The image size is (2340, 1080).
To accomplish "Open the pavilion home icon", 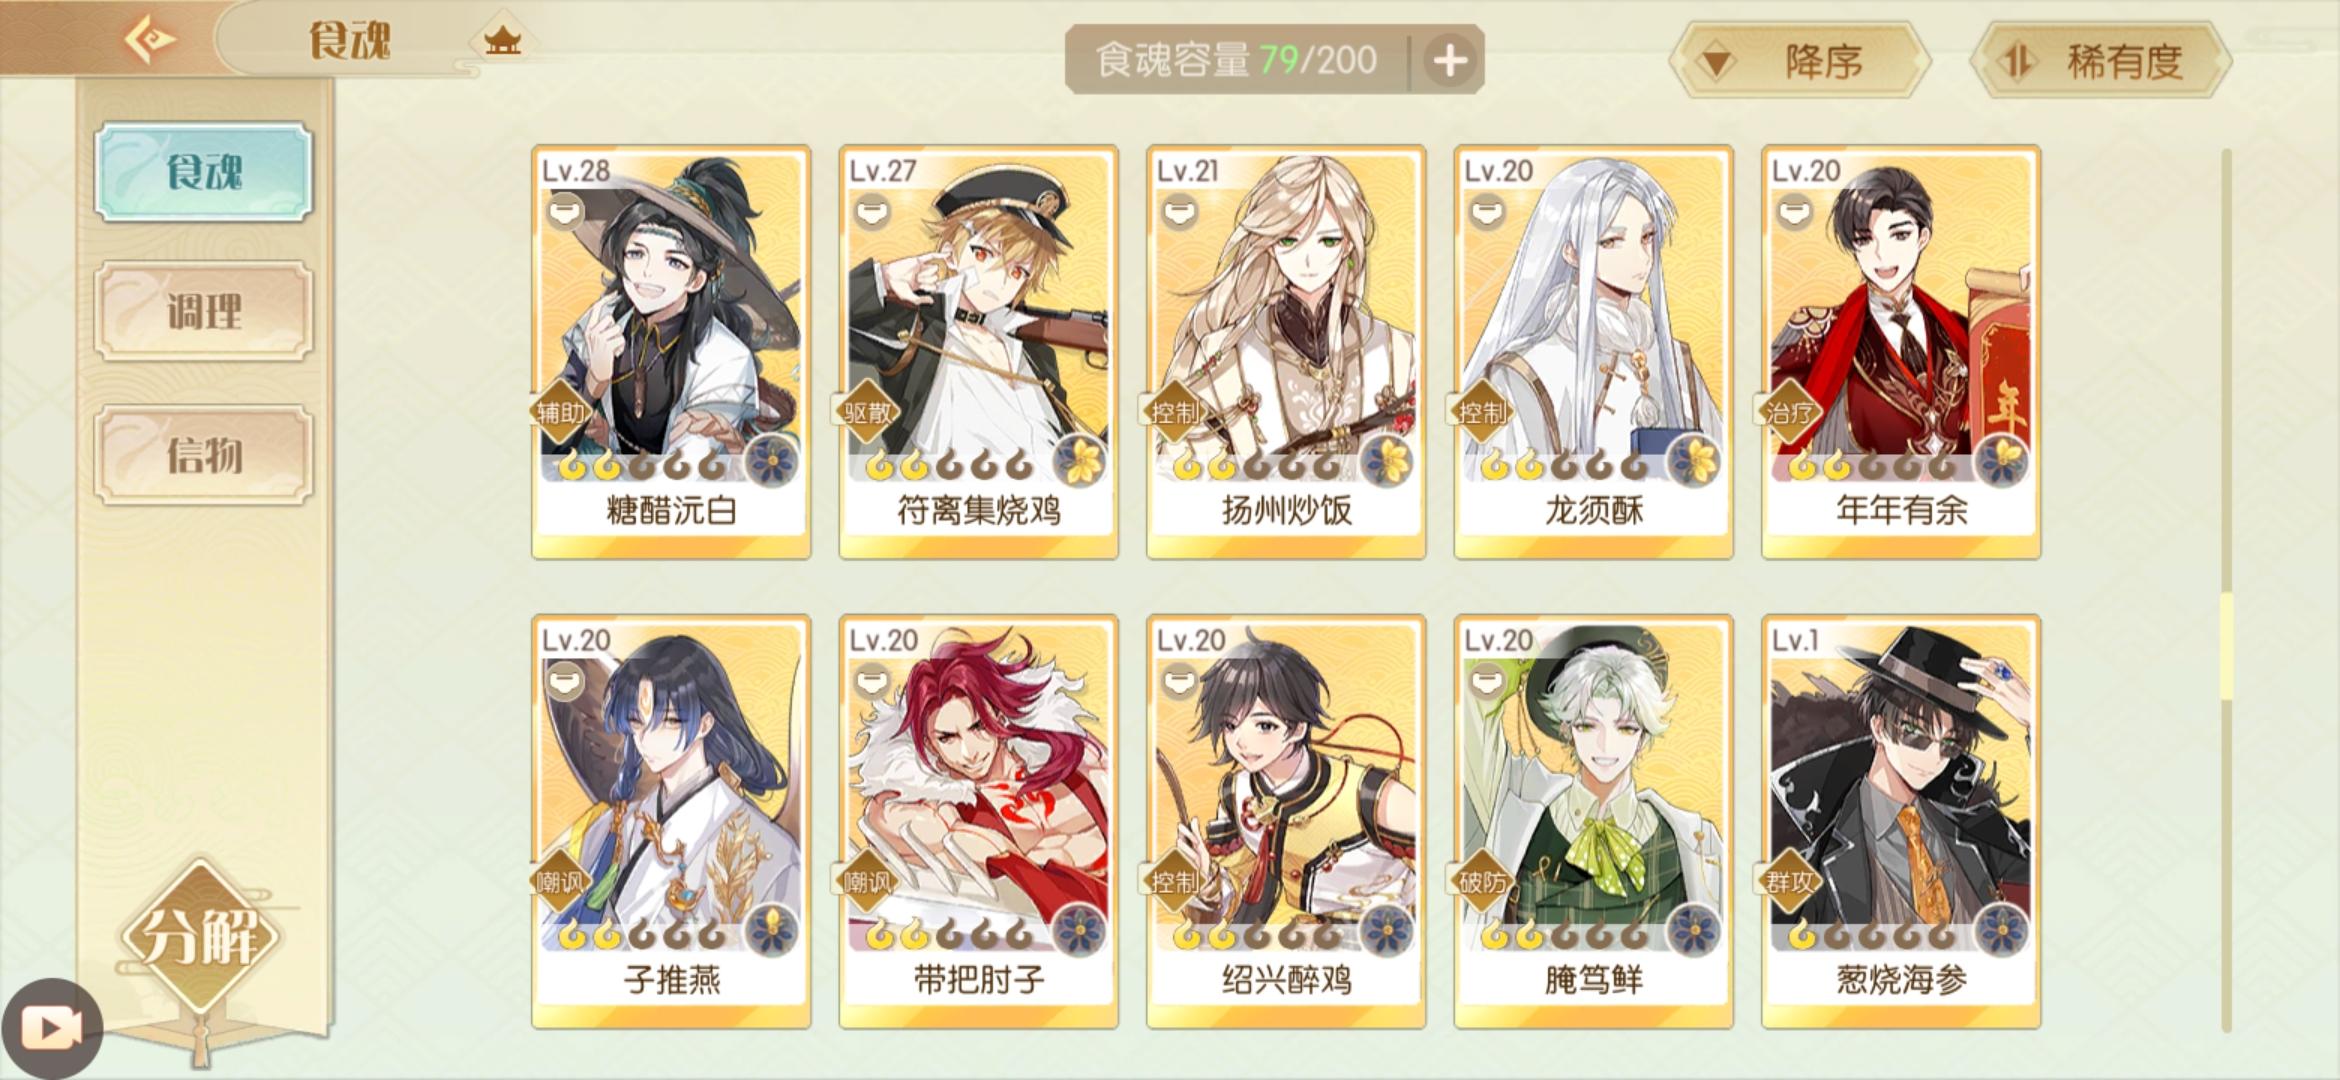I will 502,41.
